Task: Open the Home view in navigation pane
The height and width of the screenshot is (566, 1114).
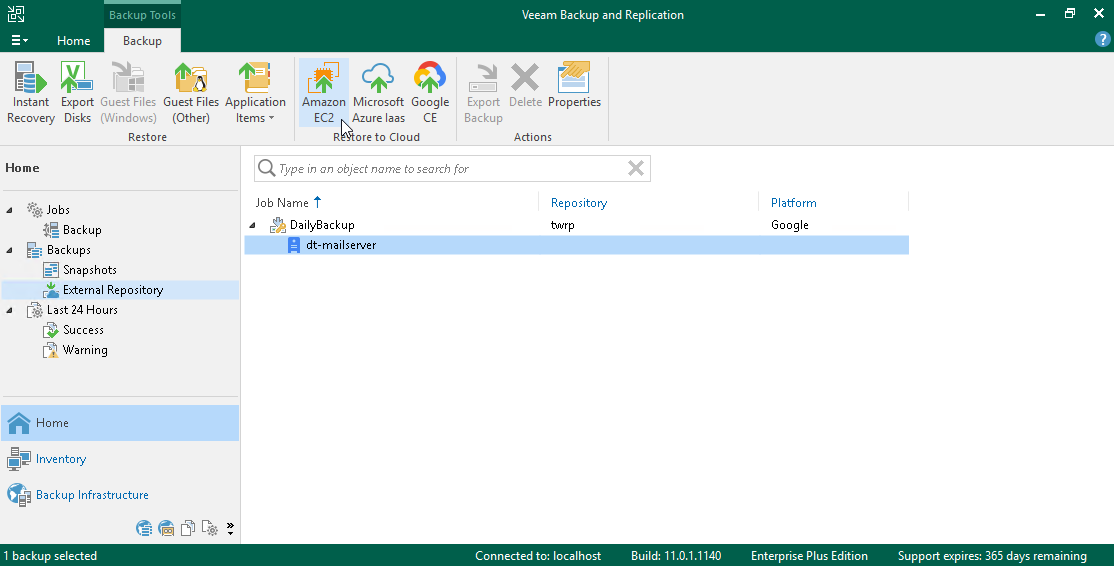Action: (x=120, y=423)
